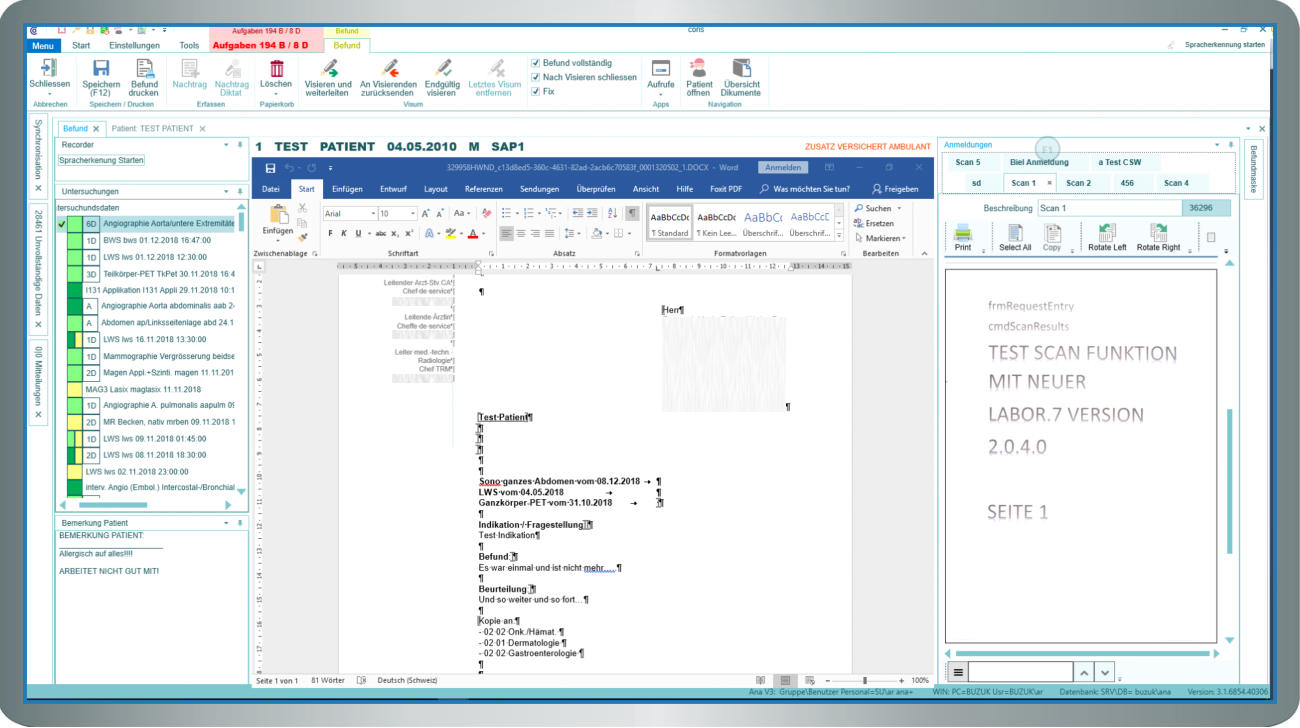
Task: Uncheck Nach Visieren schliessen checkbox
Action: pos(536,77)
